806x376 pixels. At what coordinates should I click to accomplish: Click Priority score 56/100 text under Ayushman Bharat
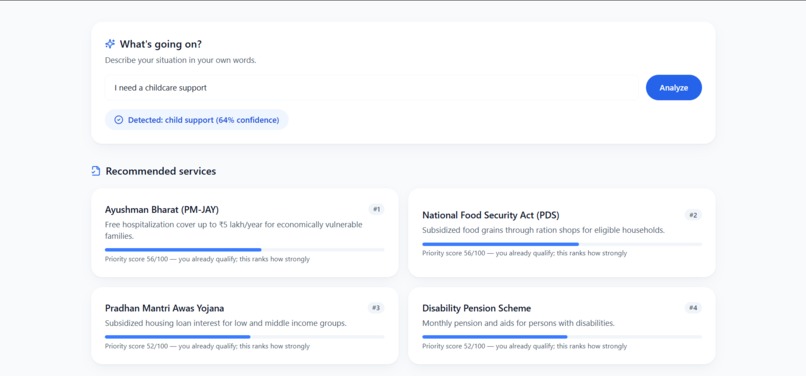[x=207, y=259]
